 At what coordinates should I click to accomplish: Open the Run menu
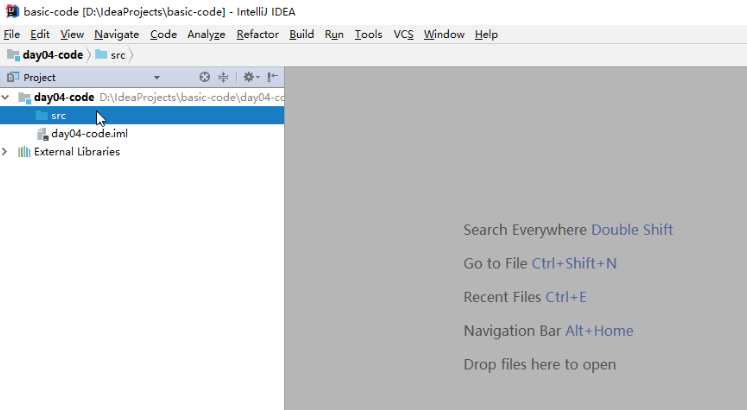[x=334, y=34]
